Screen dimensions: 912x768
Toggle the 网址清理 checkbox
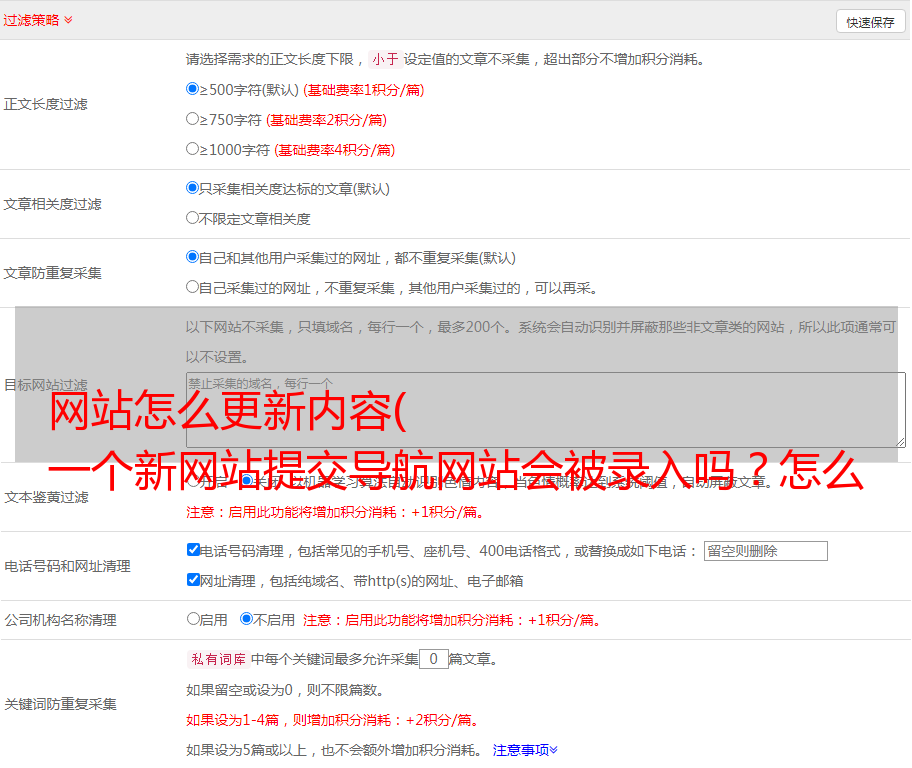pos(194,580)
